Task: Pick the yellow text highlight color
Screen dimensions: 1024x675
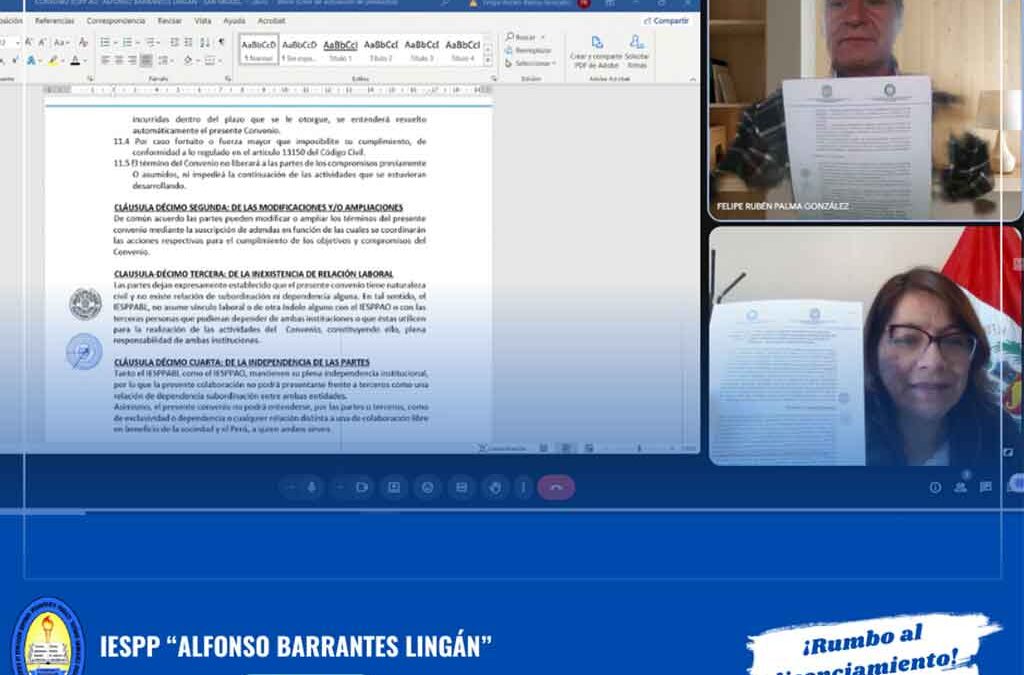Action: 52,61
